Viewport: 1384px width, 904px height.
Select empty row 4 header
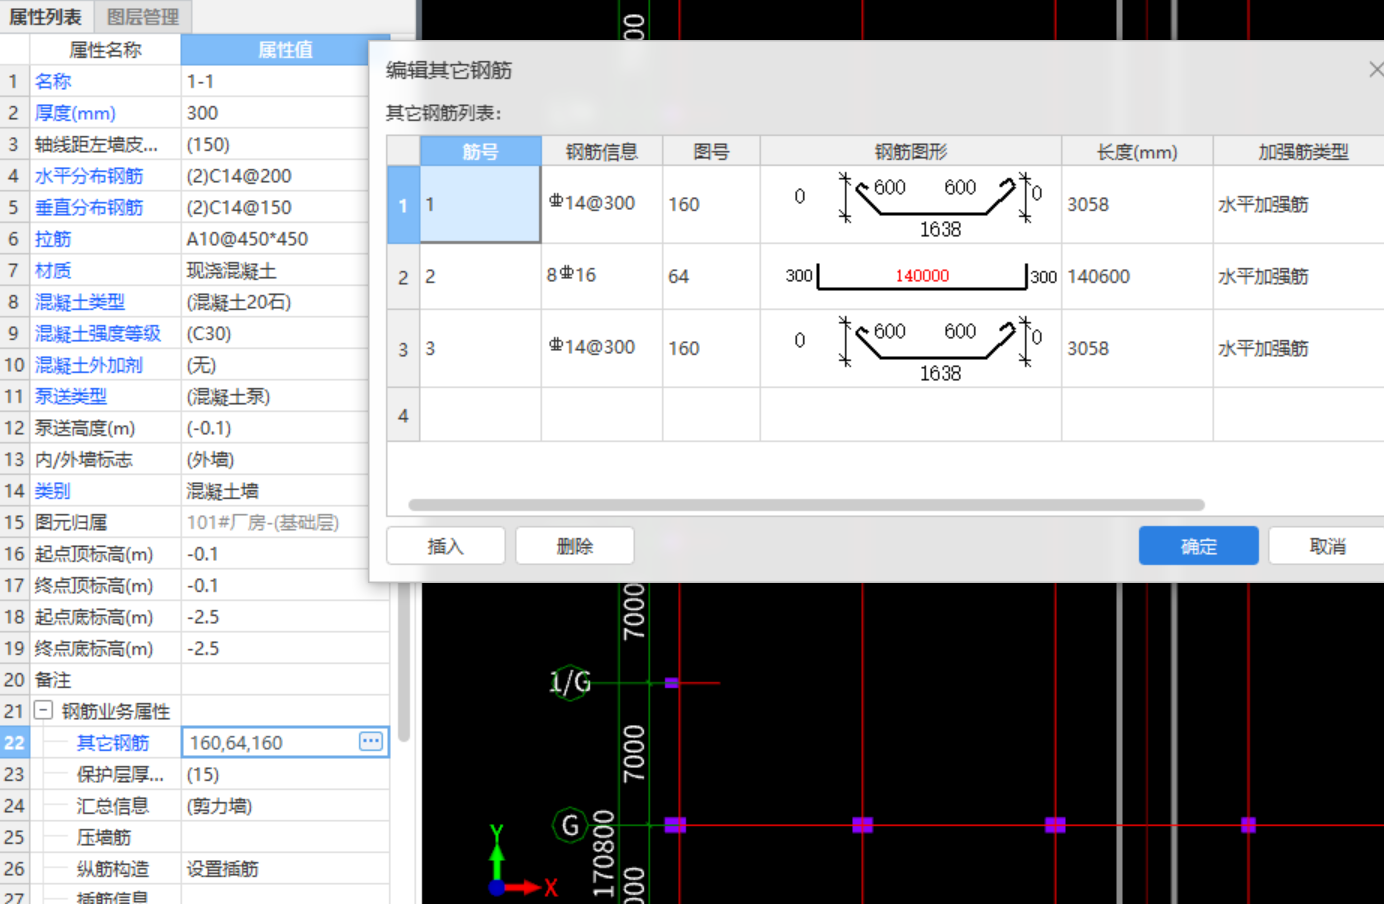[x=403, y=415]
